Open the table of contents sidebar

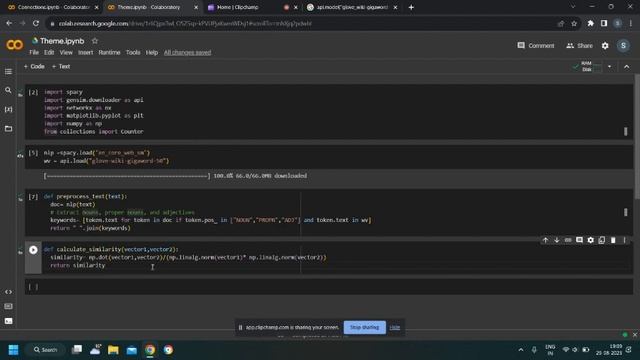click(8, 71)
